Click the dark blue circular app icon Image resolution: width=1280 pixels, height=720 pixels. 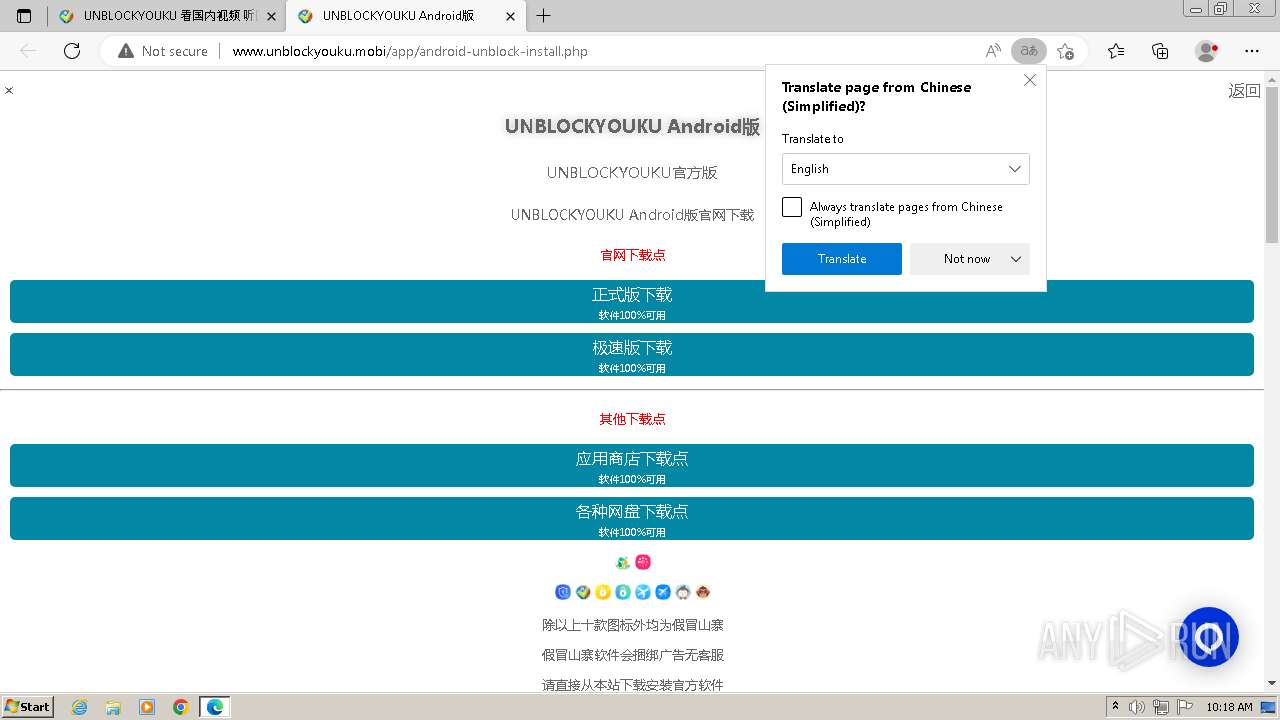[x=563, y=592]
